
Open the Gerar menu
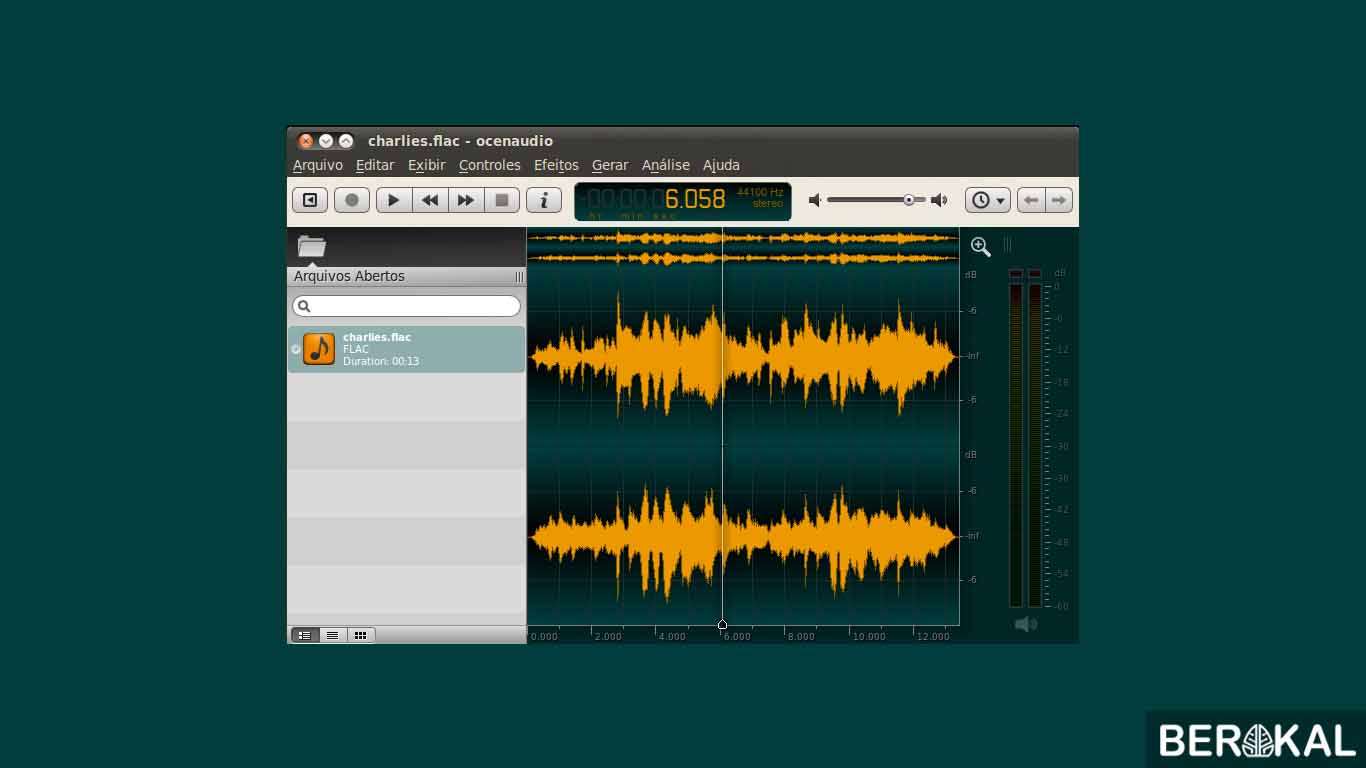(610, 165)
